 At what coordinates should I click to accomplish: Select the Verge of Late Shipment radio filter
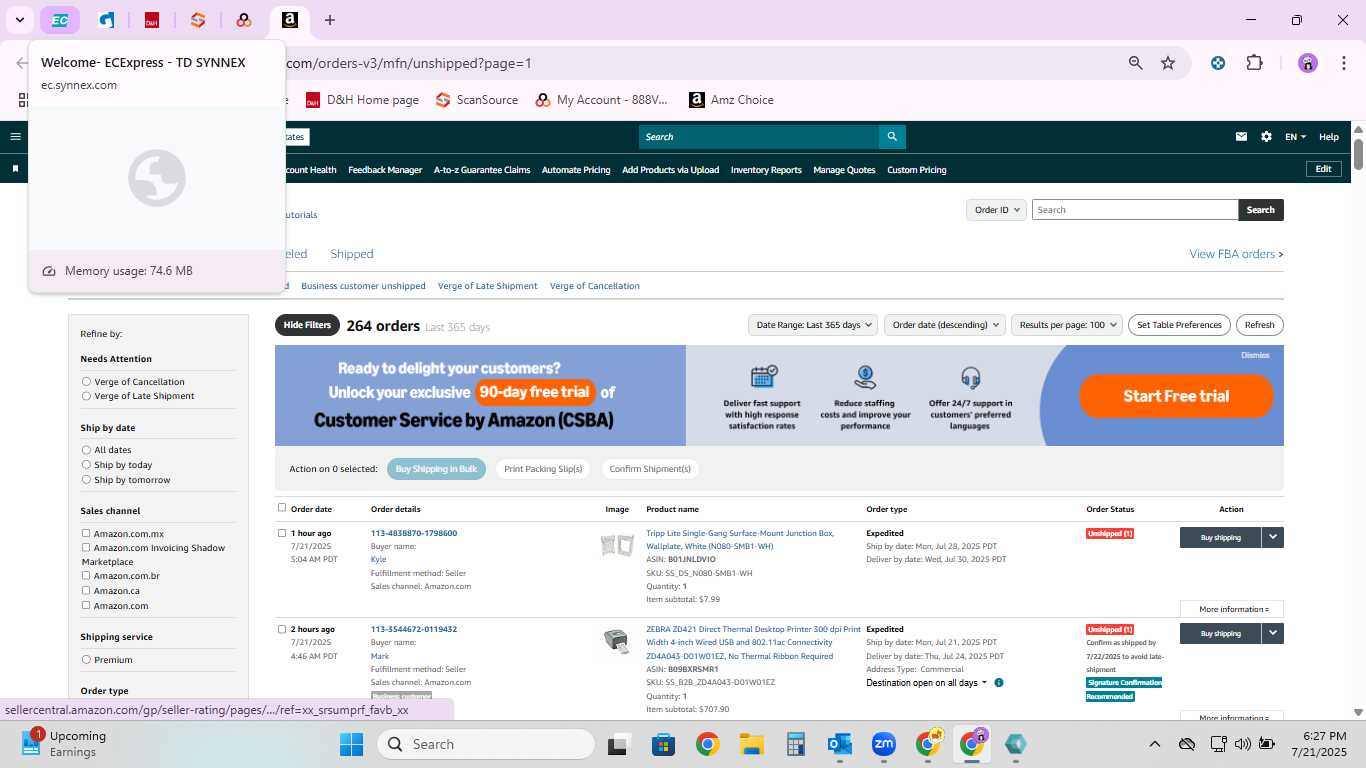click(86, 396)
